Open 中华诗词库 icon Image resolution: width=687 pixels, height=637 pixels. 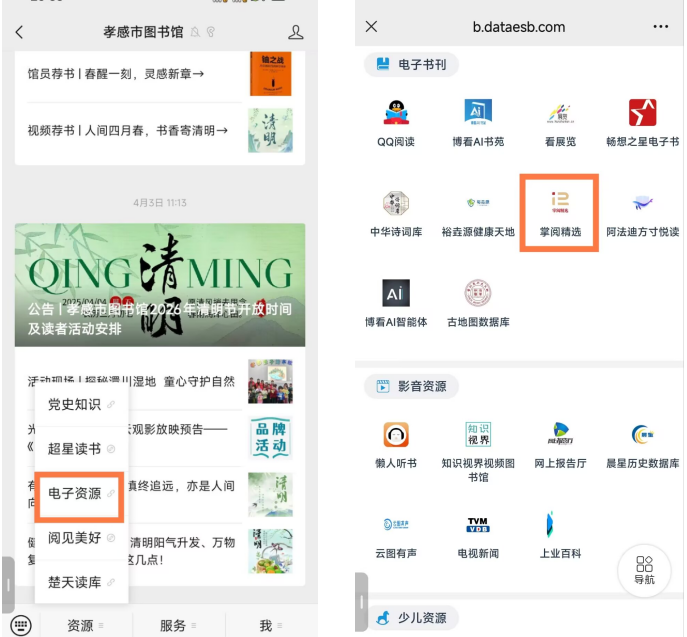pos(396,204)
